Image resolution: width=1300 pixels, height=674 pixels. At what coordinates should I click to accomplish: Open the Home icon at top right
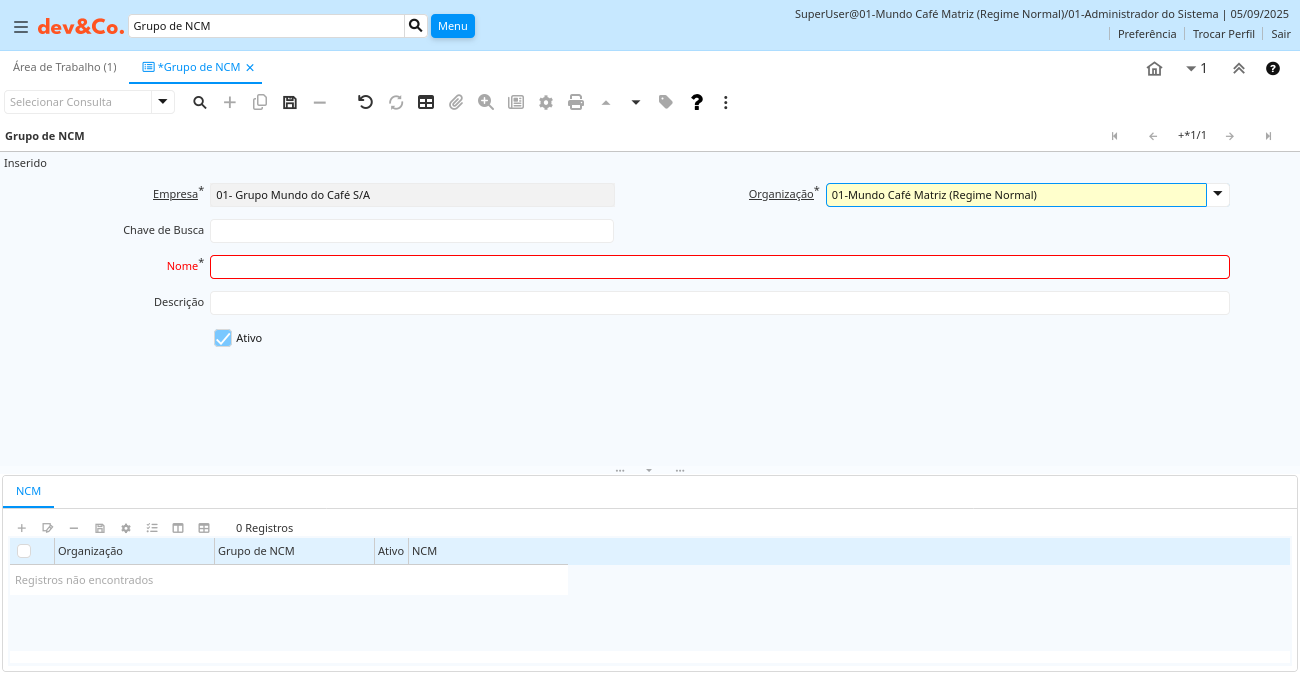[x=1154, y=68]
